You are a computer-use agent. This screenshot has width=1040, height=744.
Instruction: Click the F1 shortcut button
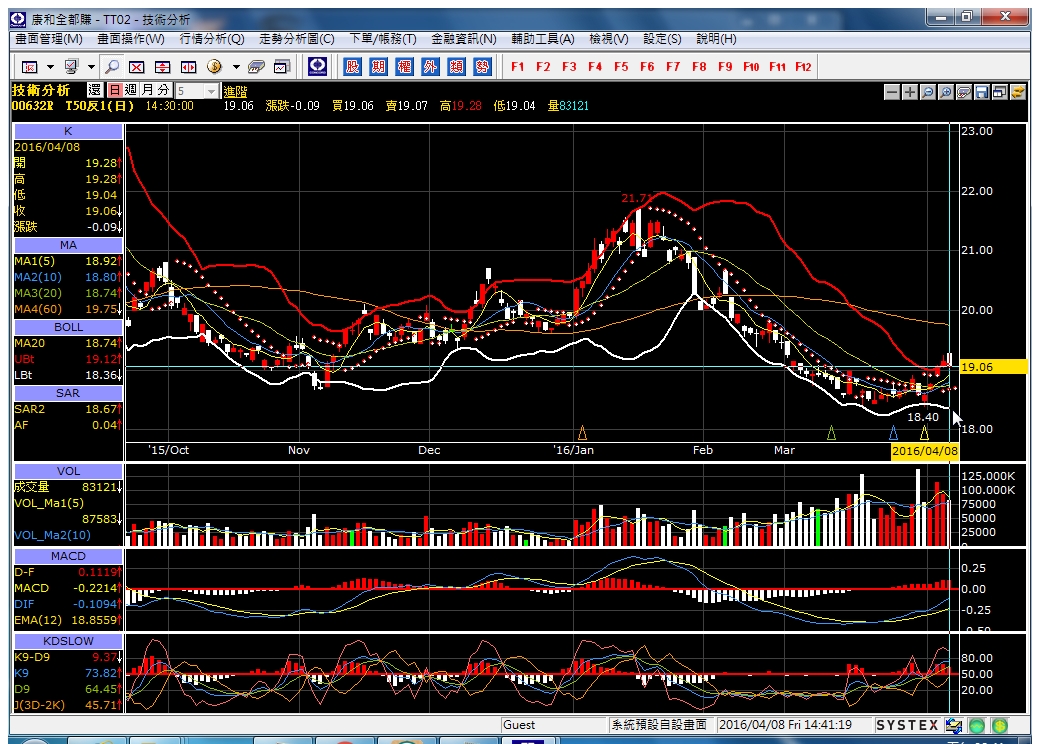517,67
